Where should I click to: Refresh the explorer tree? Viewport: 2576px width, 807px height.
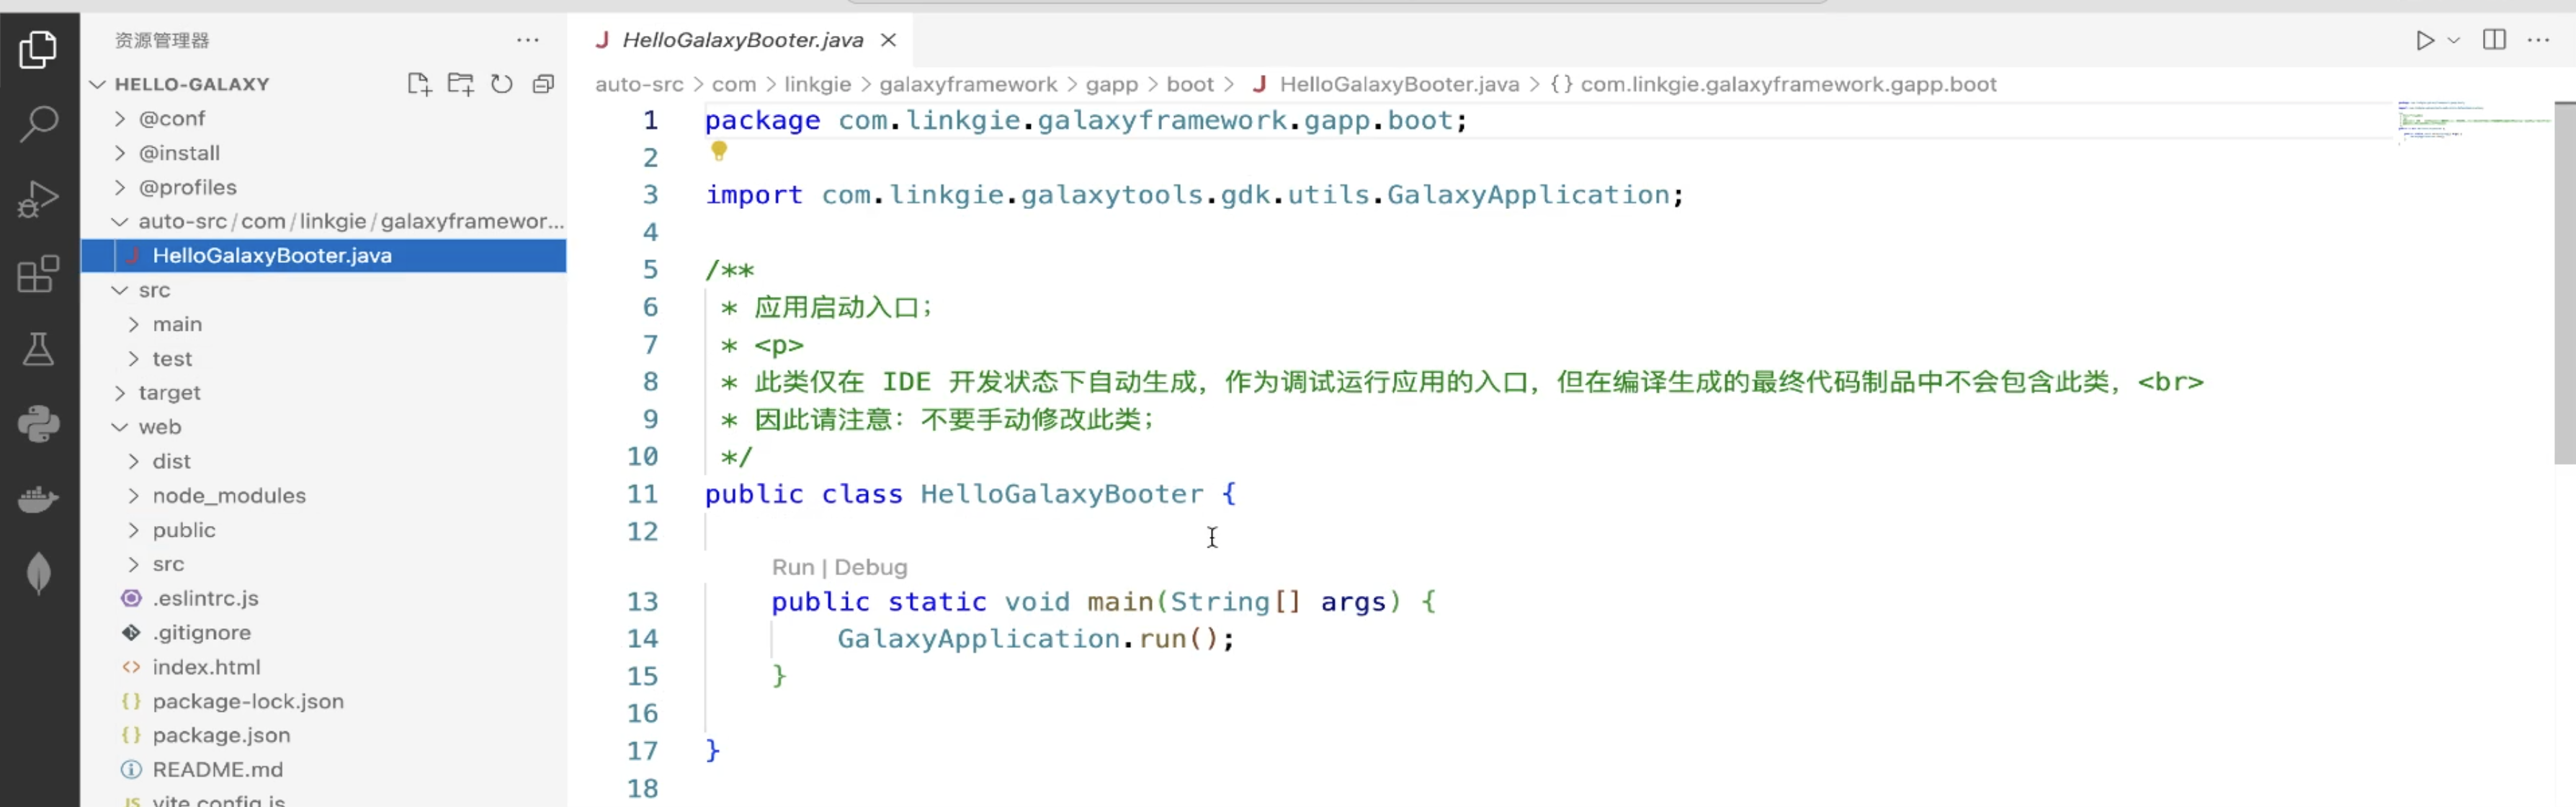502,84
